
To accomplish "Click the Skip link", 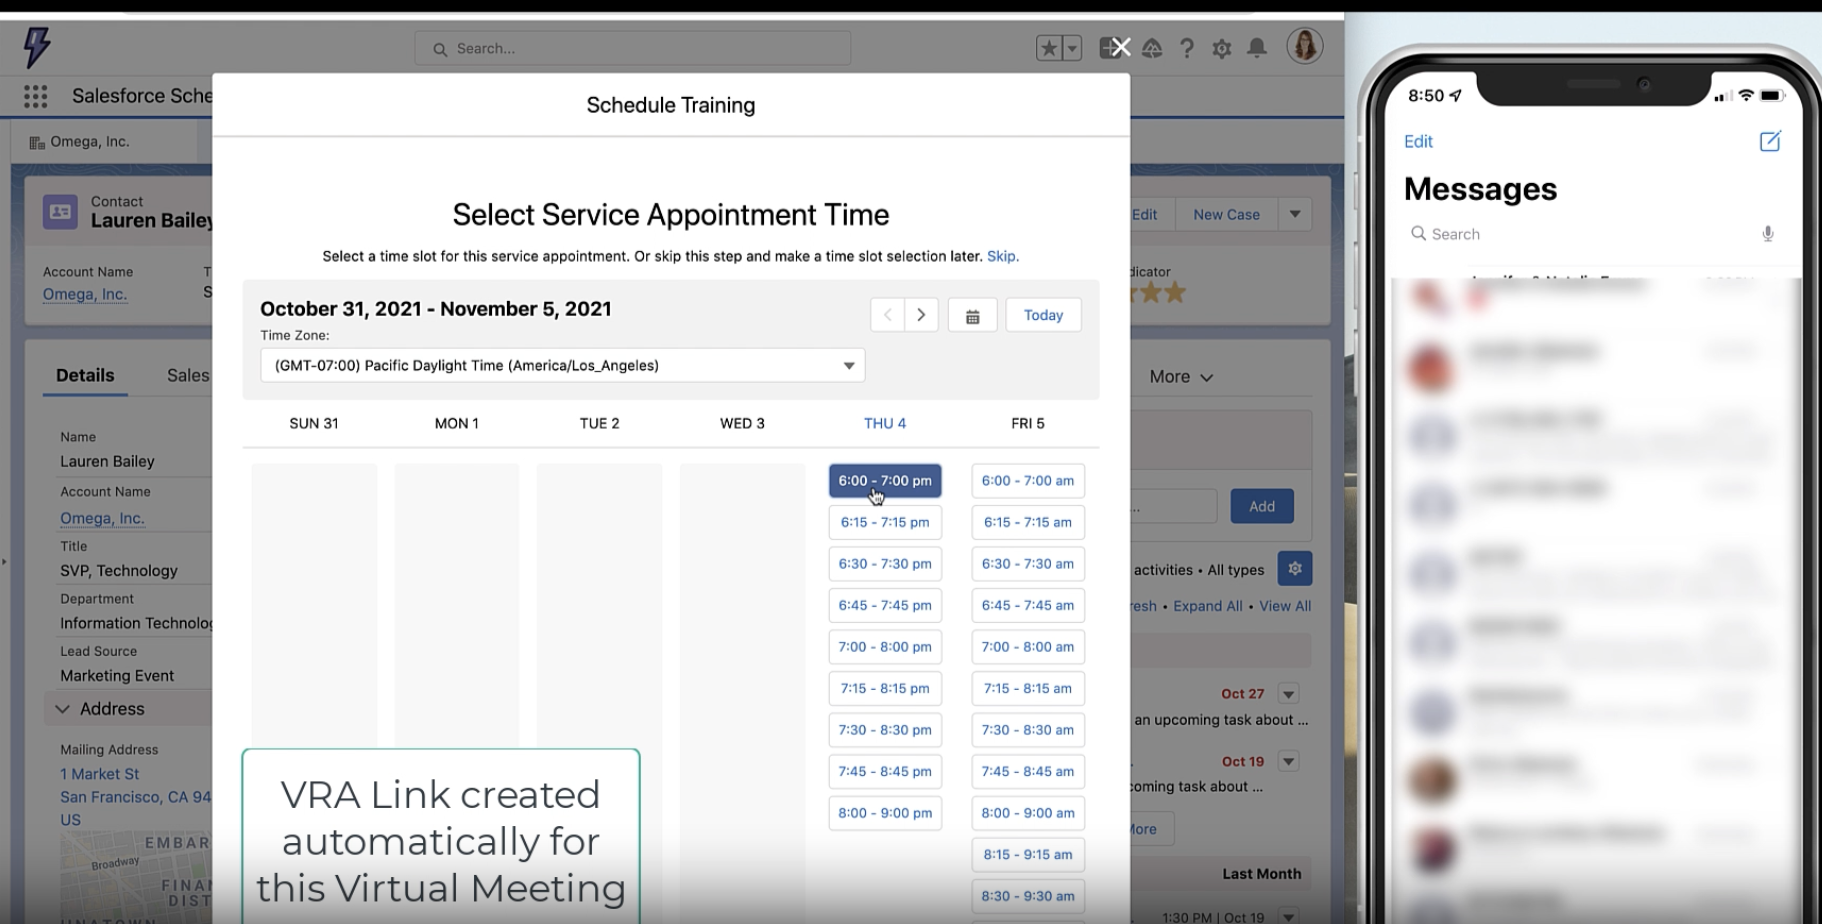I will pos(1002,256).
